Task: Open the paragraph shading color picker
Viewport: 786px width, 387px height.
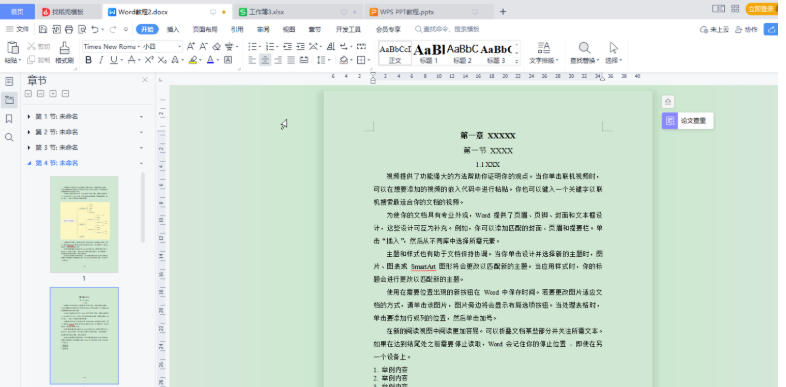Action: click(x=350, y=60)
